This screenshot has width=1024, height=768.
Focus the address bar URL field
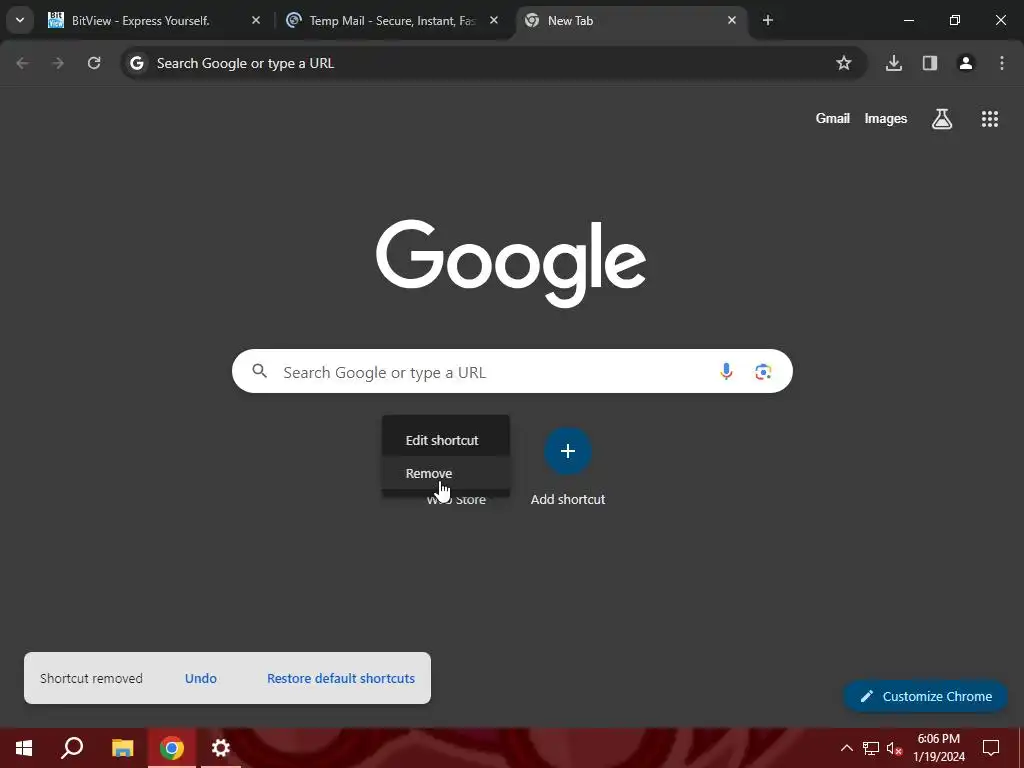coord(493,63)
